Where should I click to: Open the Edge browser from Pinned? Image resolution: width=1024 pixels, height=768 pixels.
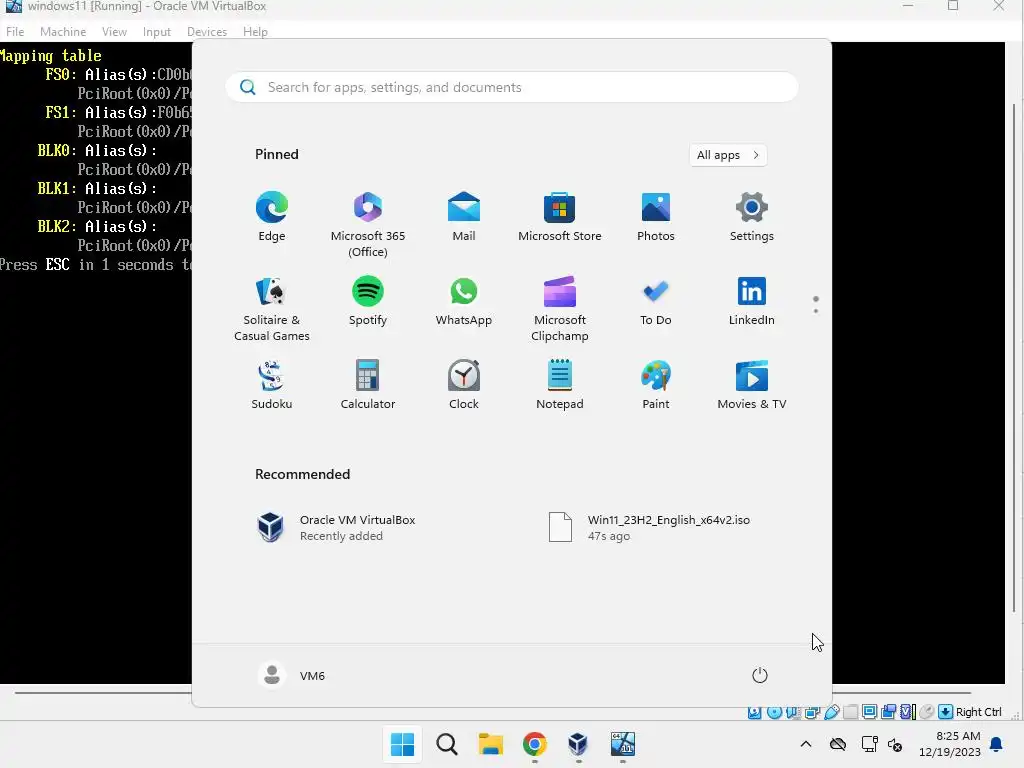pos(272,217)
